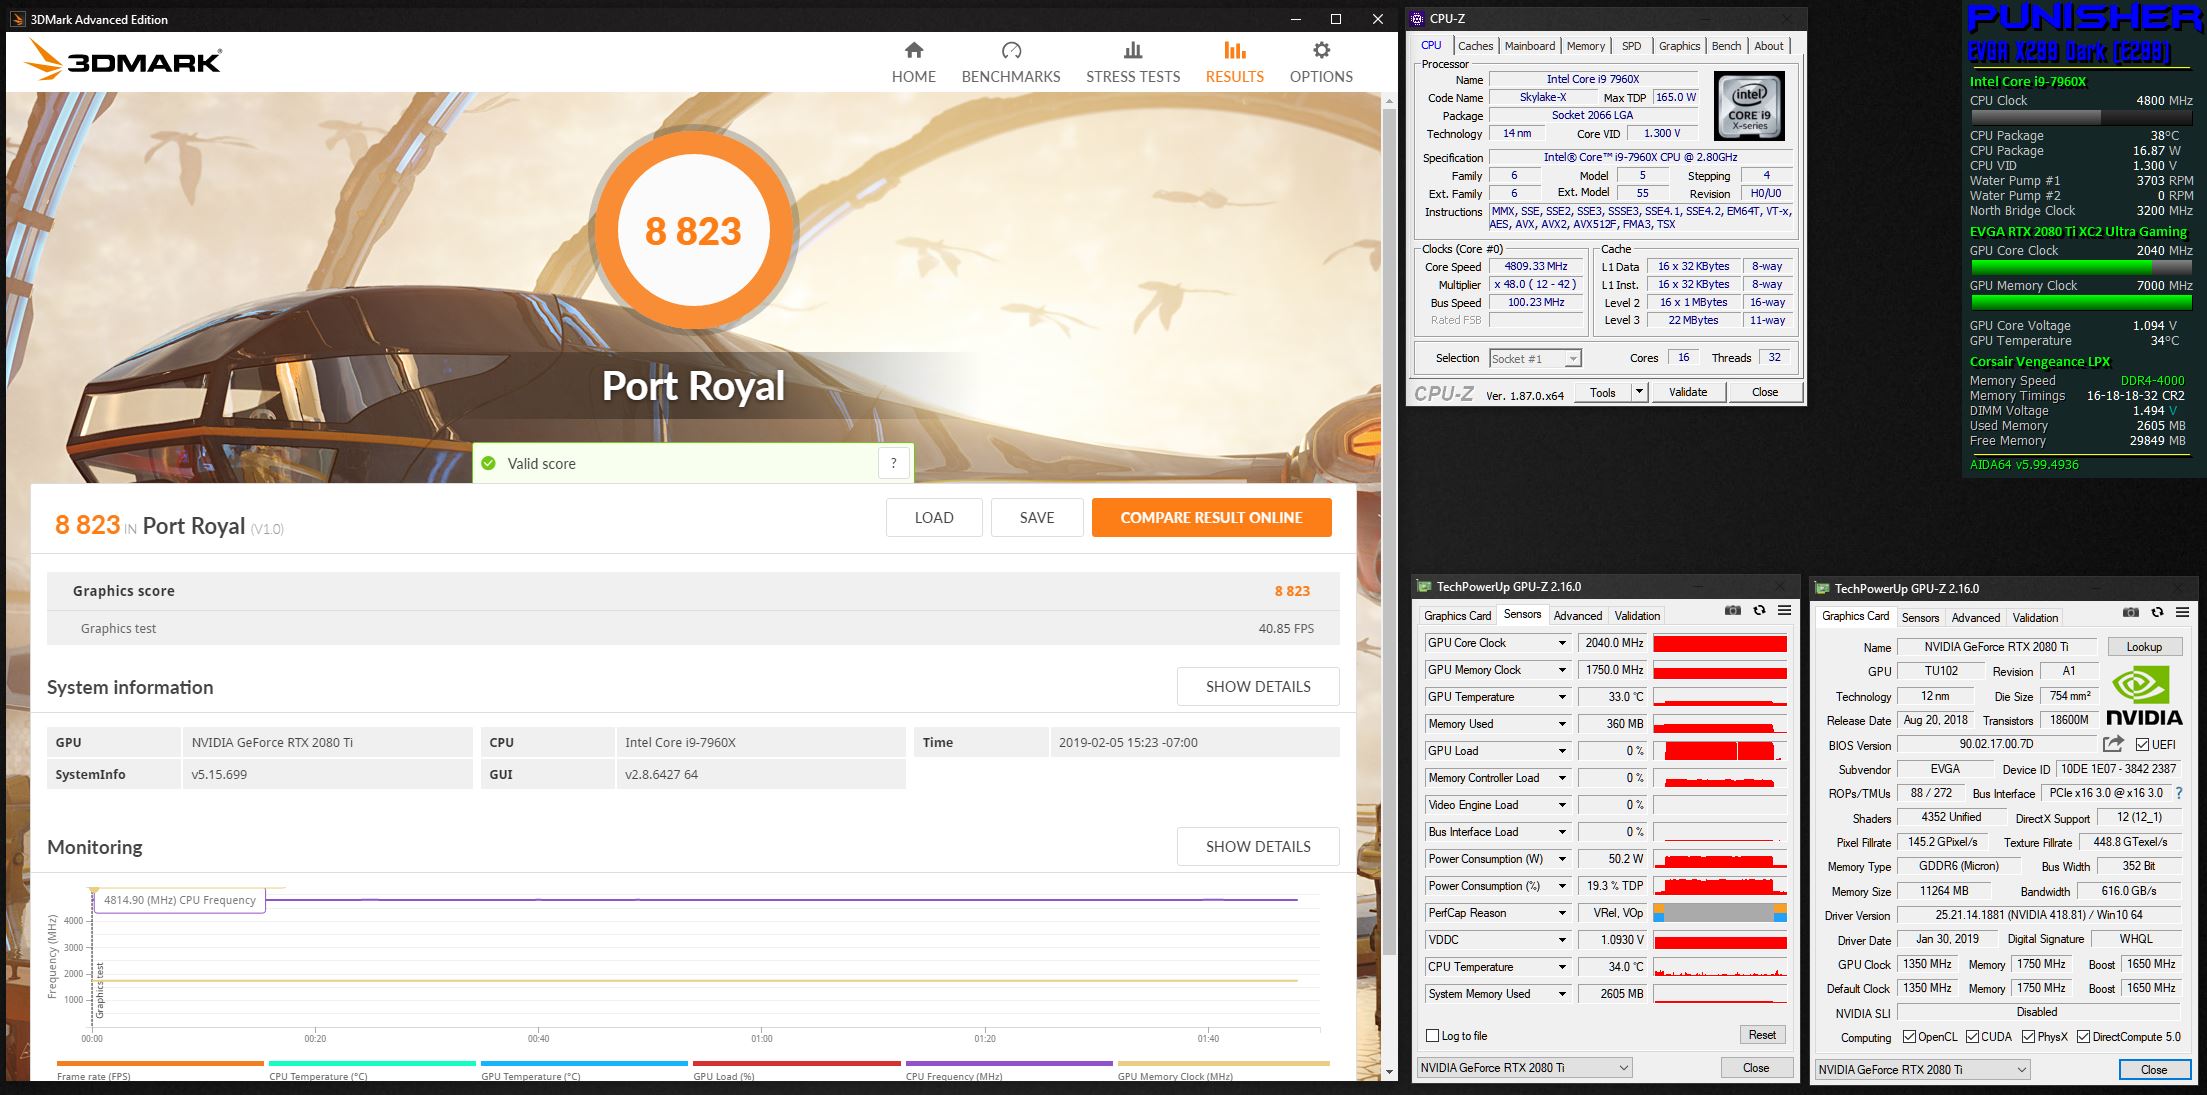The width and height of the screenshot is (2207, 1095).
Task: Open the Options gear icon
Action: pos(1321,51)
